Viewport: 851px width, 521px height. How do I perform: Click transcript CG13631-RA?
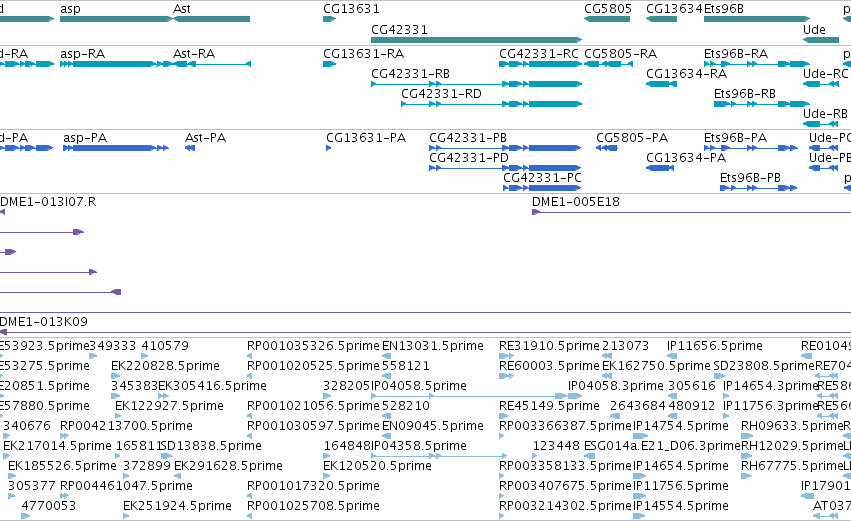click(329, 64)
